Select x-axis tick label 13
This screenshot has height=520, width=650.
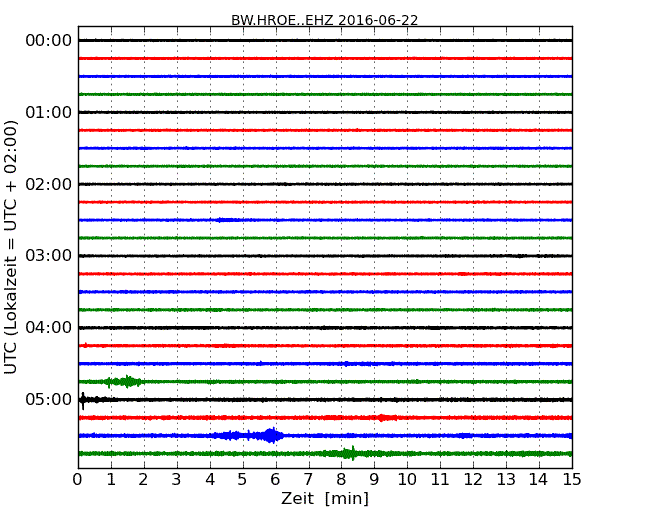pos(506,480)
